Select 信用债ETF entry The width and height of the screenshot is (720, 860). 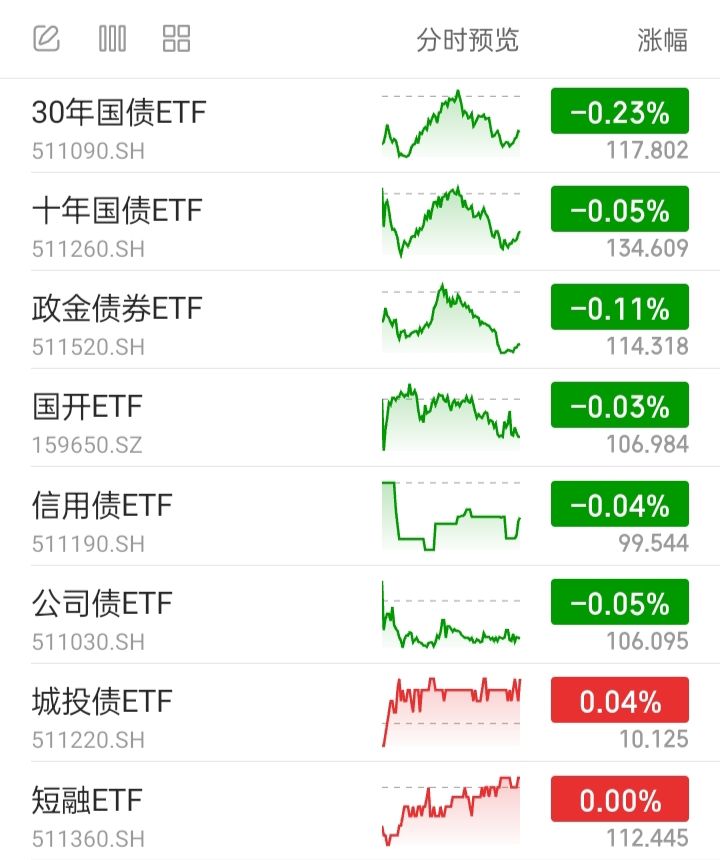pyautogui.click(x=102, y=504)
